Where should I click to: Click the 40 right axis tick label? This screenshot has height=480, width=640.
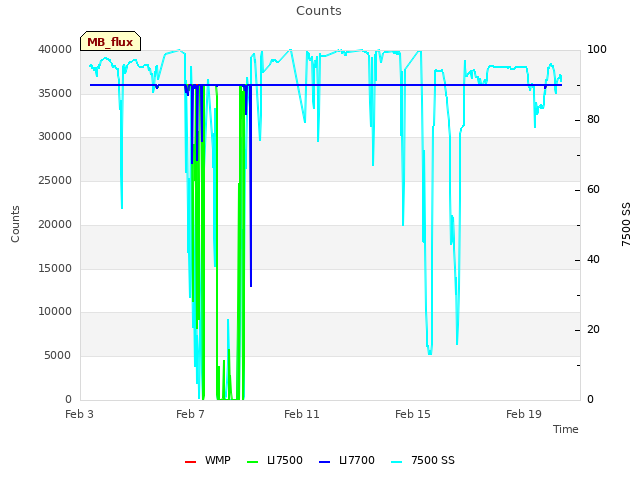point(593,260)
